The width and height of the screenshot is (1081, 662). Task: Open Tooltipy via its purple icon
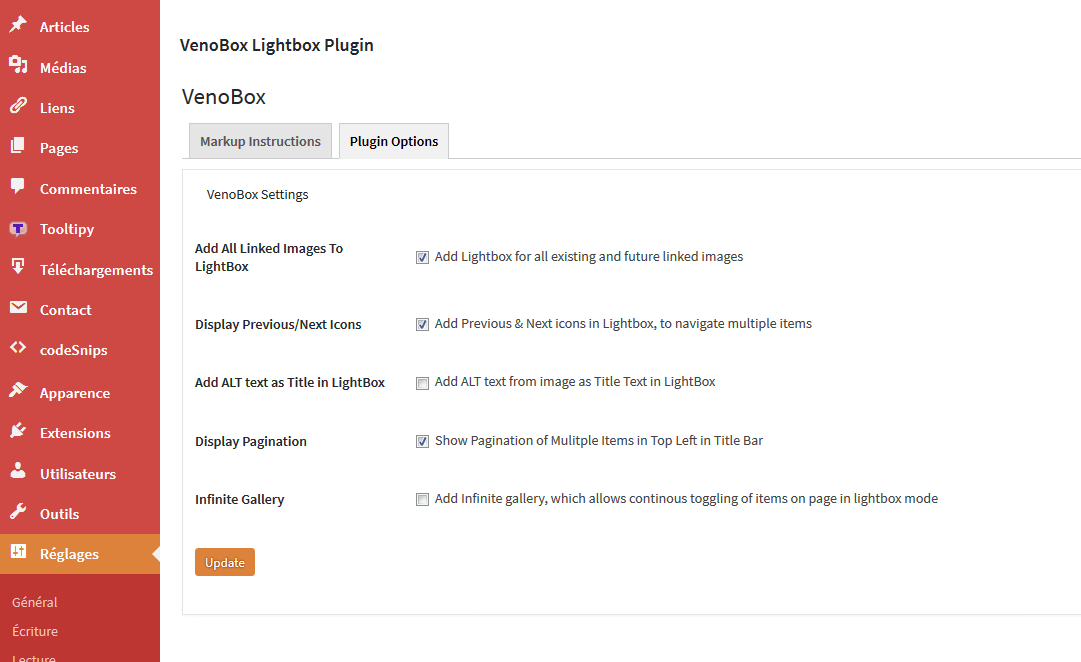pyautogui.click(x=18, y=228)
